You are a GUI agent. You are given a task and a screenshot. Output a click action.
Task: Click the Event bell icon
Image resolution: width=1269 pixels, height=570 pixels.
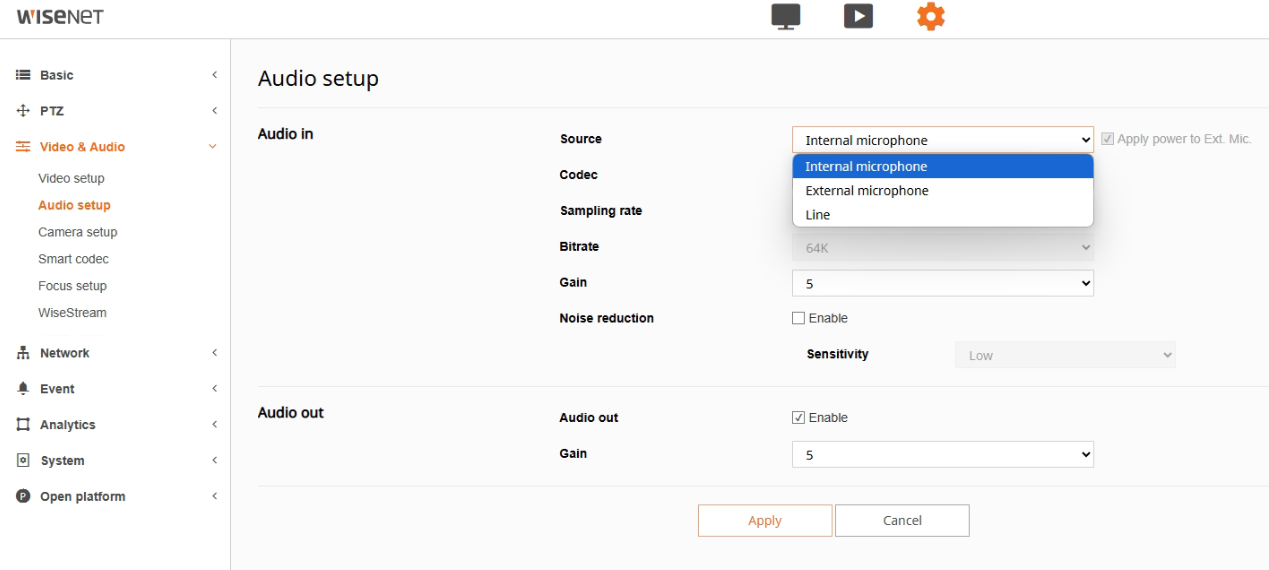click(x=22, y=389)
